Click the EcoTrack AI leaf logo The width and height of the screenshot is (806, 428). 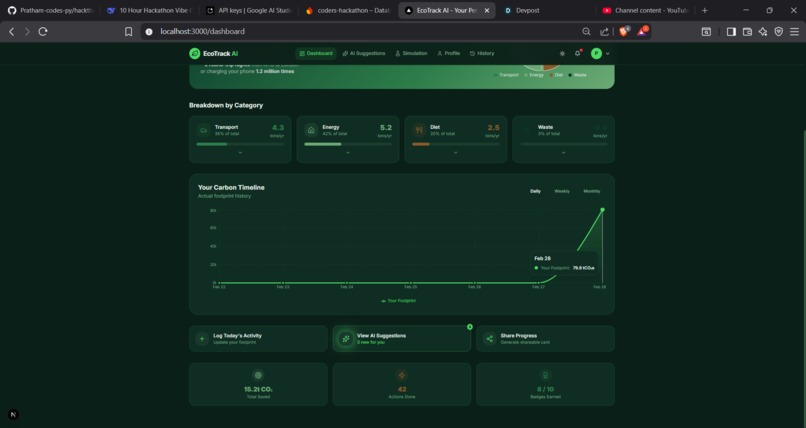194,53
